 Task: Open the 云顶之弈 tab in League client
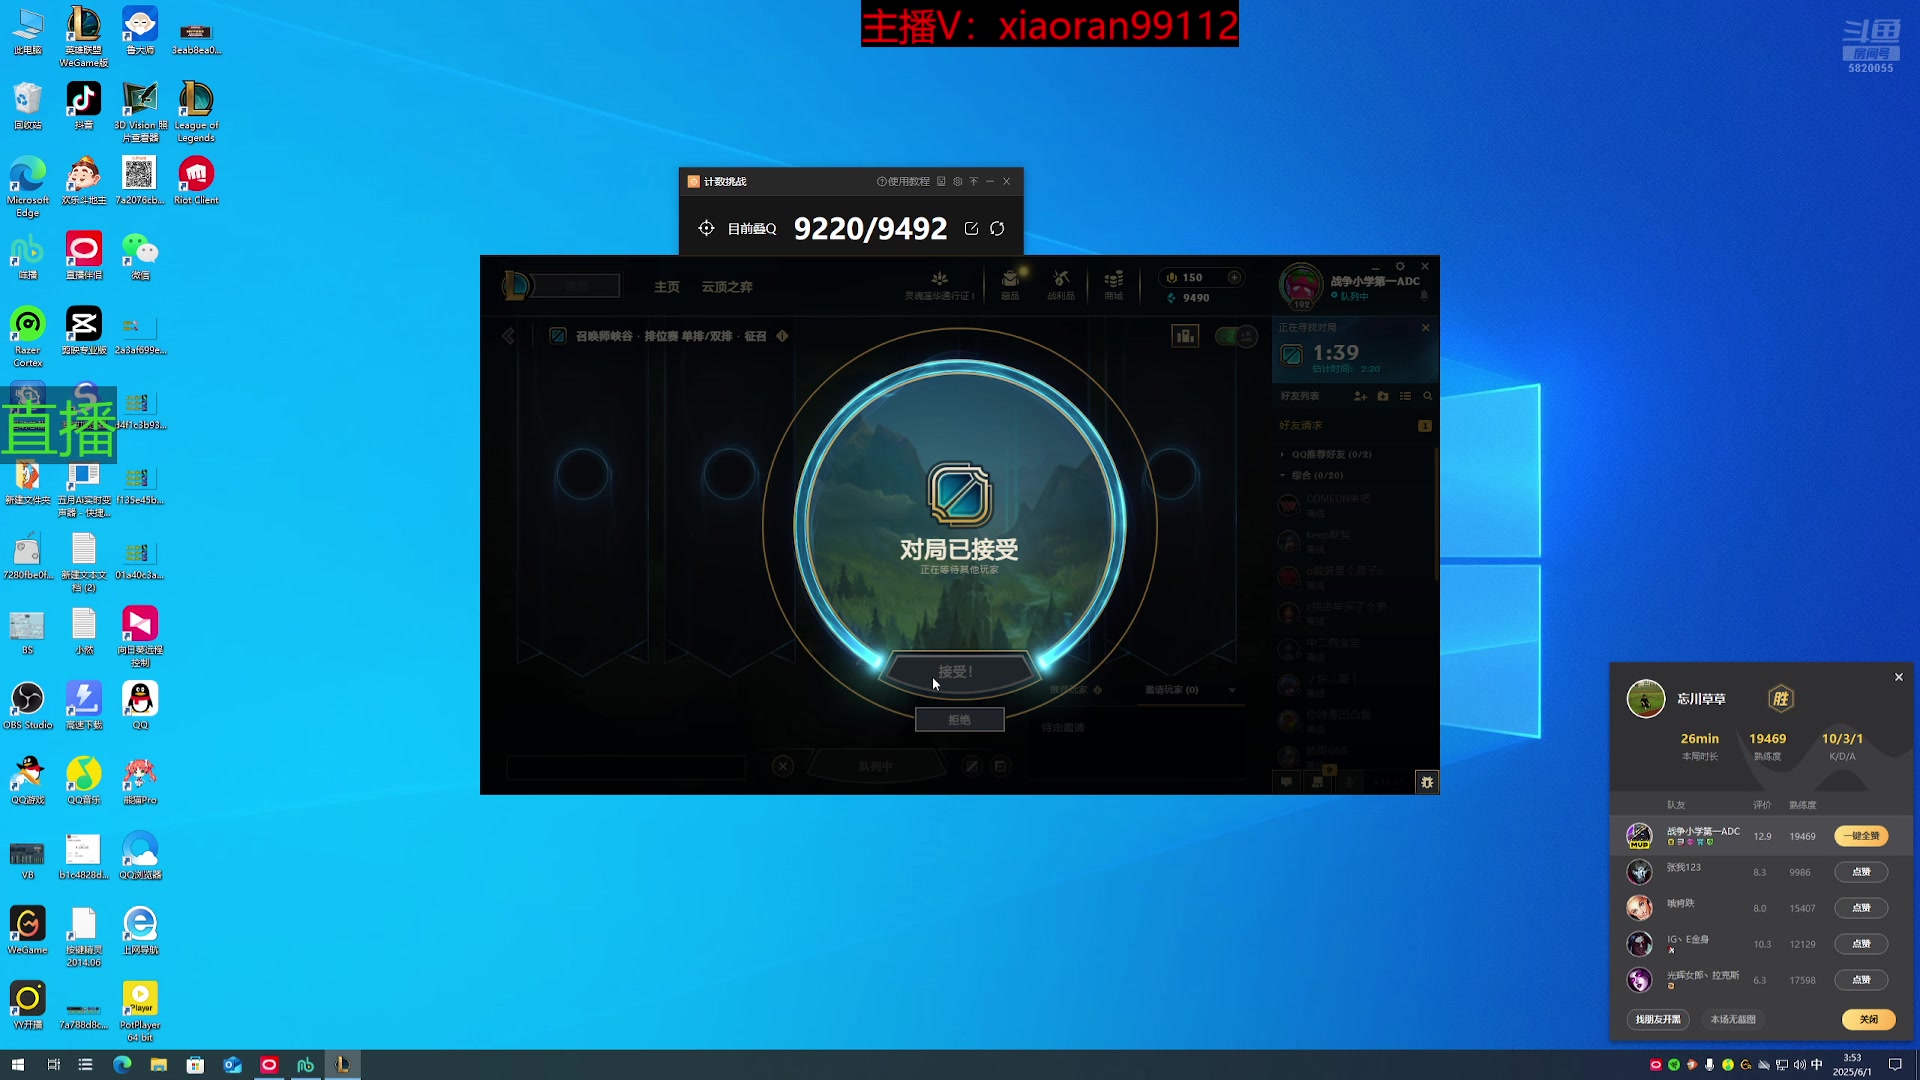point(727,287)
